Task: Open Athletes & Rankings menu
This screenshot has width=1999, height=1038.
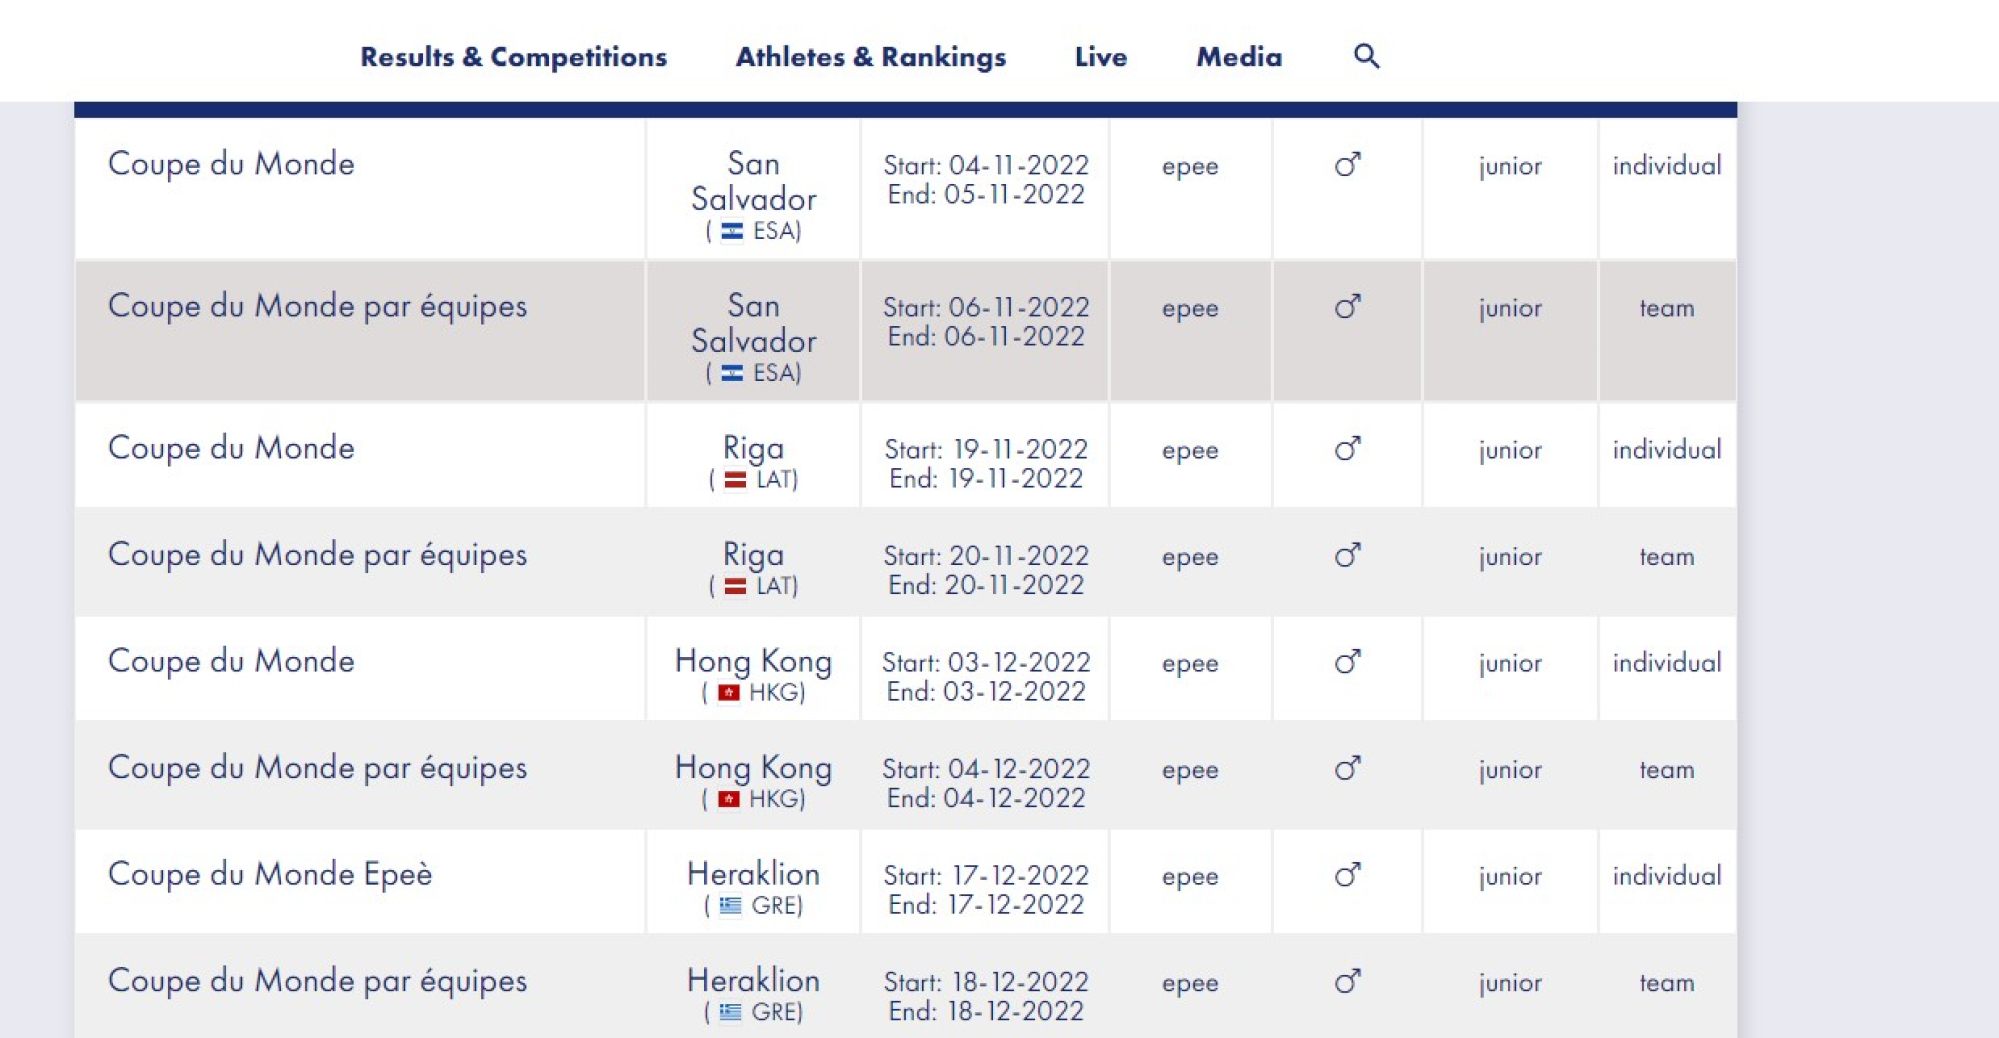Action: pos(871,57)
